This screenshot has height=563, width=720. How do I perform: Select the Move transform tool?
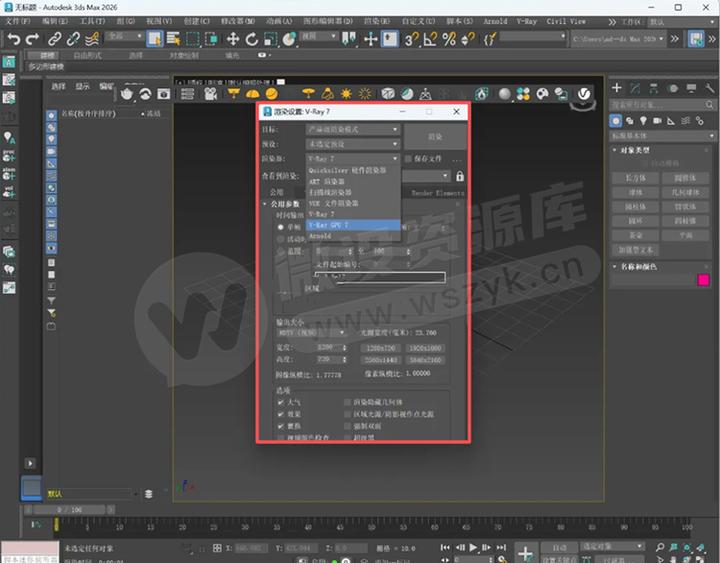[x=234, y=39]
